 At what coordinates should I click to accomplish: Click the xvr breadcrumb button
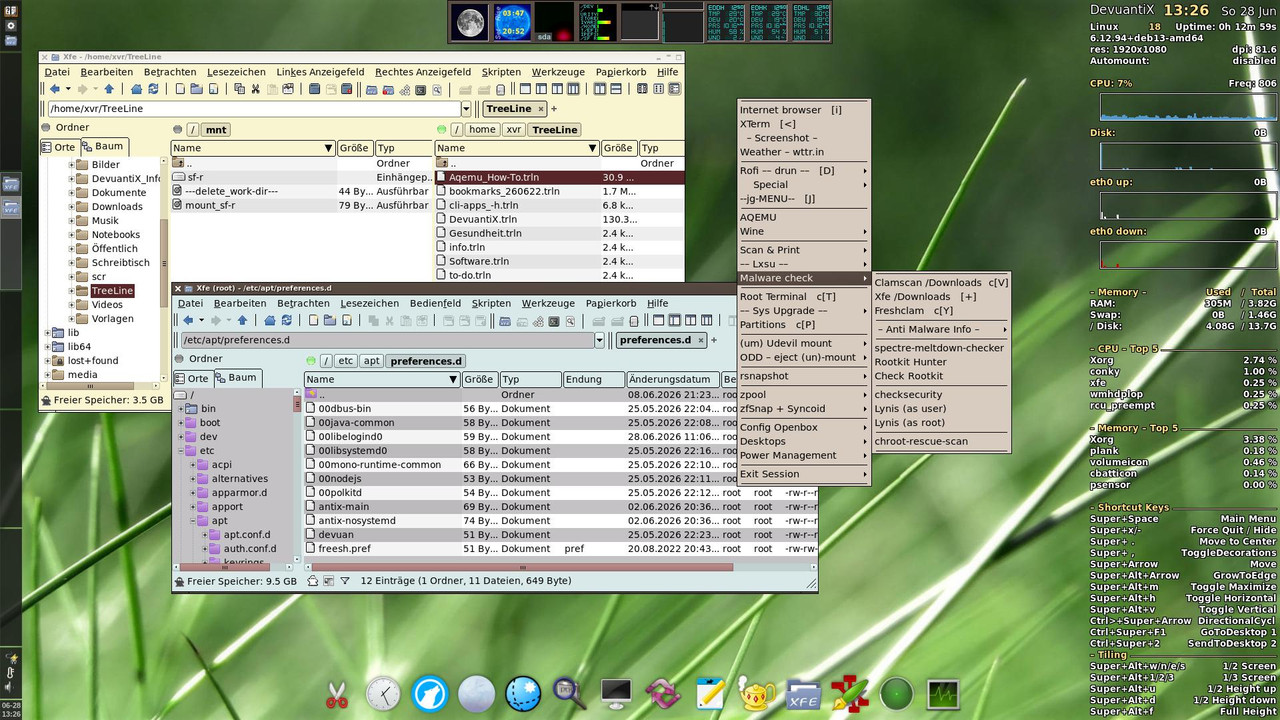pos(513,130)
